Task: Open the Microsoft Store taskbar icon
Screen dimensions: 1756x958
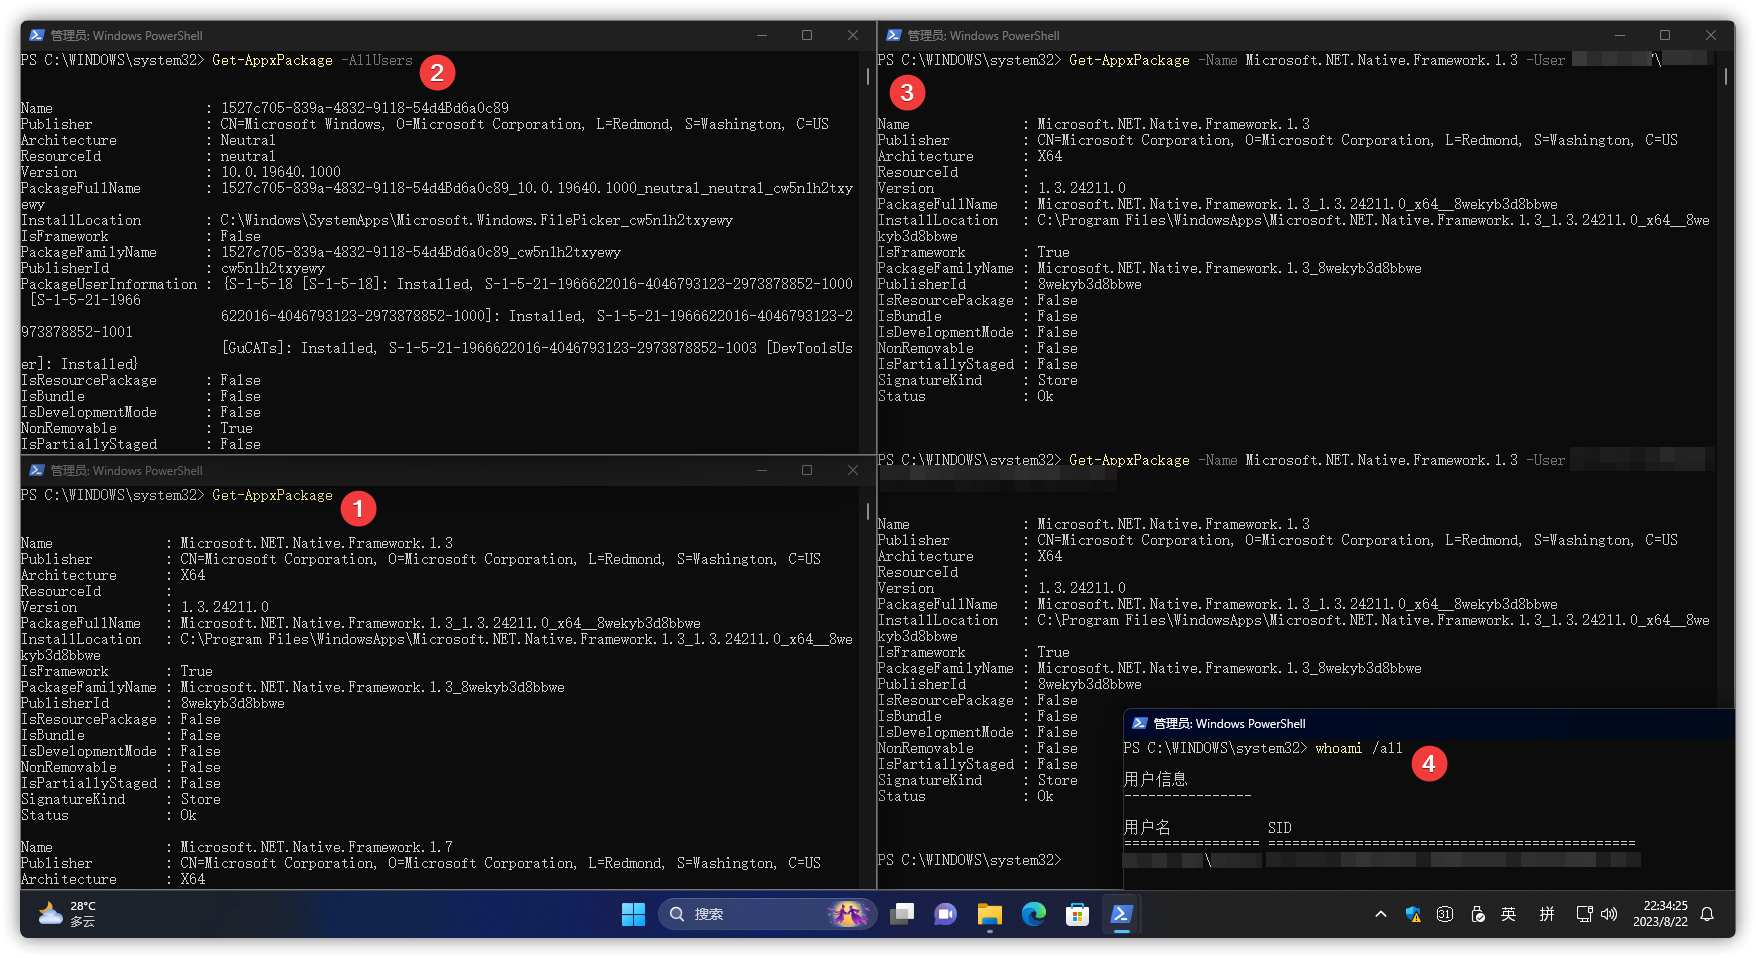Action: 1077,914
